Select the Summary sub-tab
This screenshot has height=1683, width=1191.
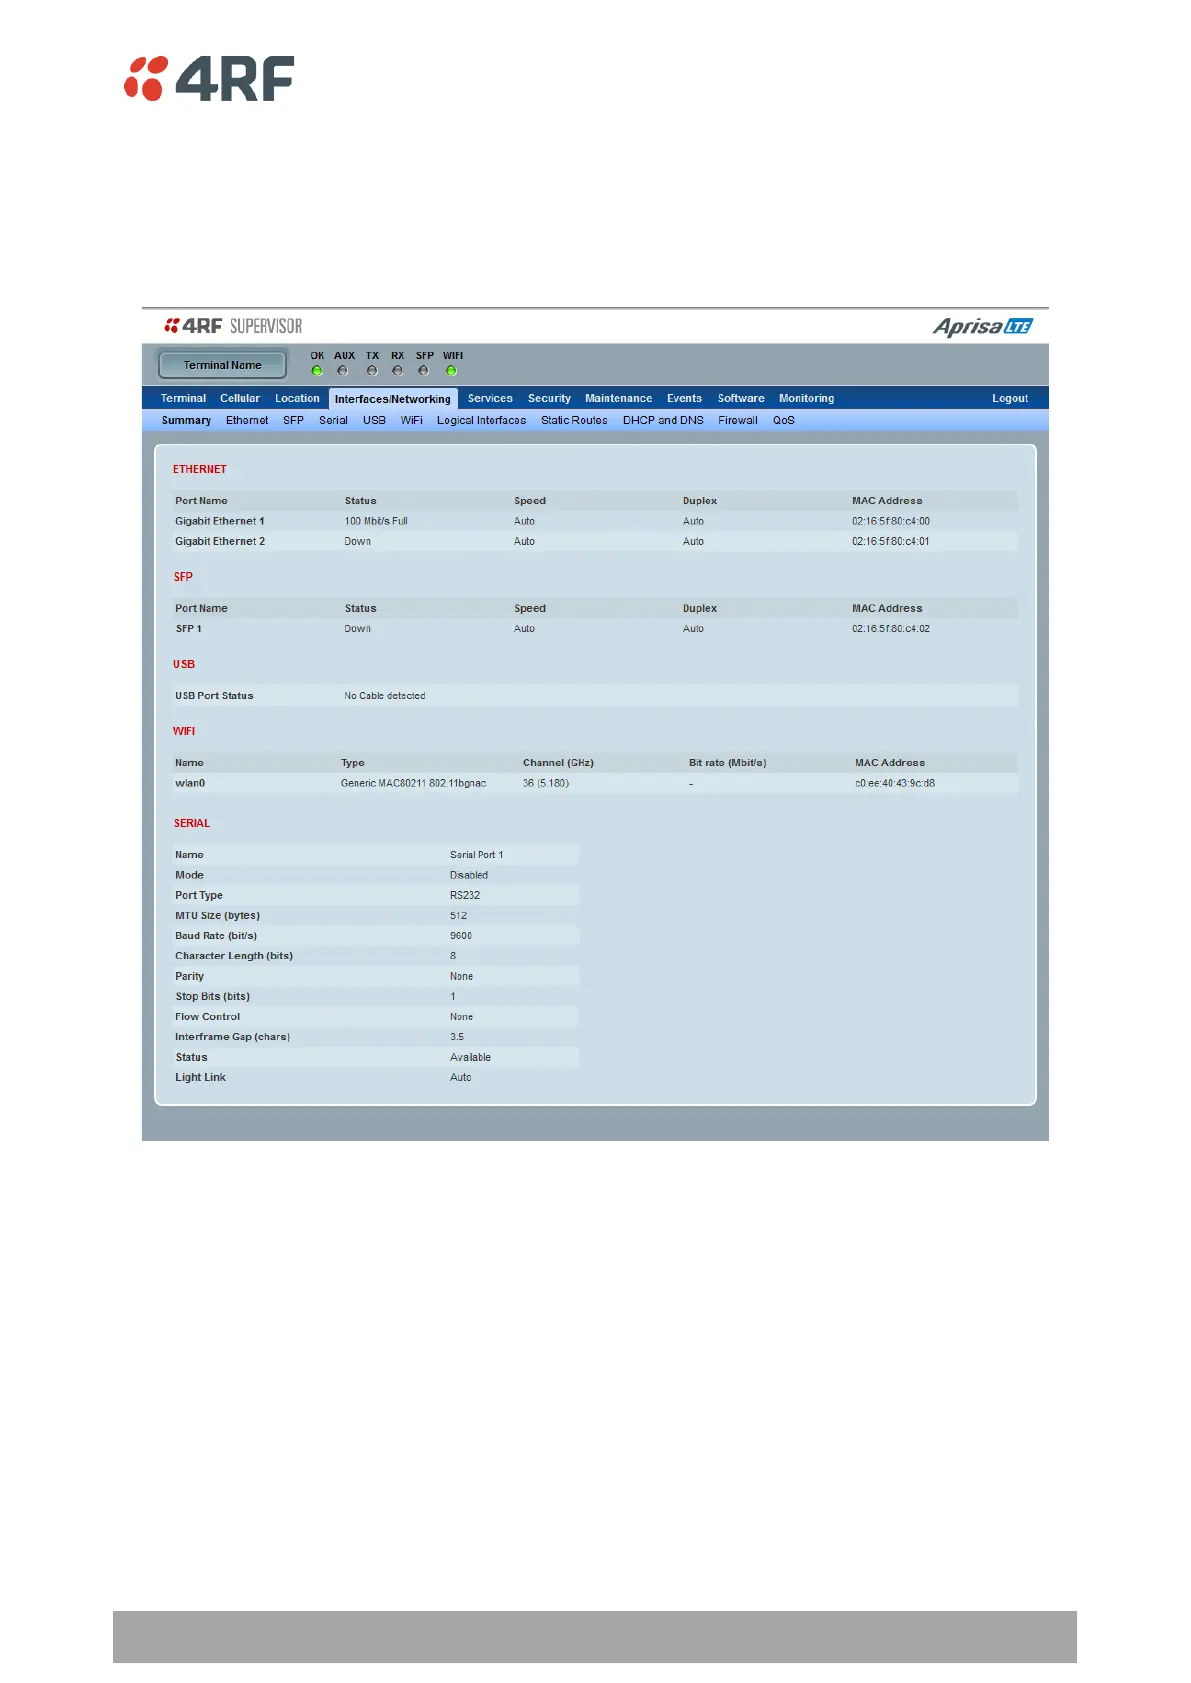click(x=186, y=420)
